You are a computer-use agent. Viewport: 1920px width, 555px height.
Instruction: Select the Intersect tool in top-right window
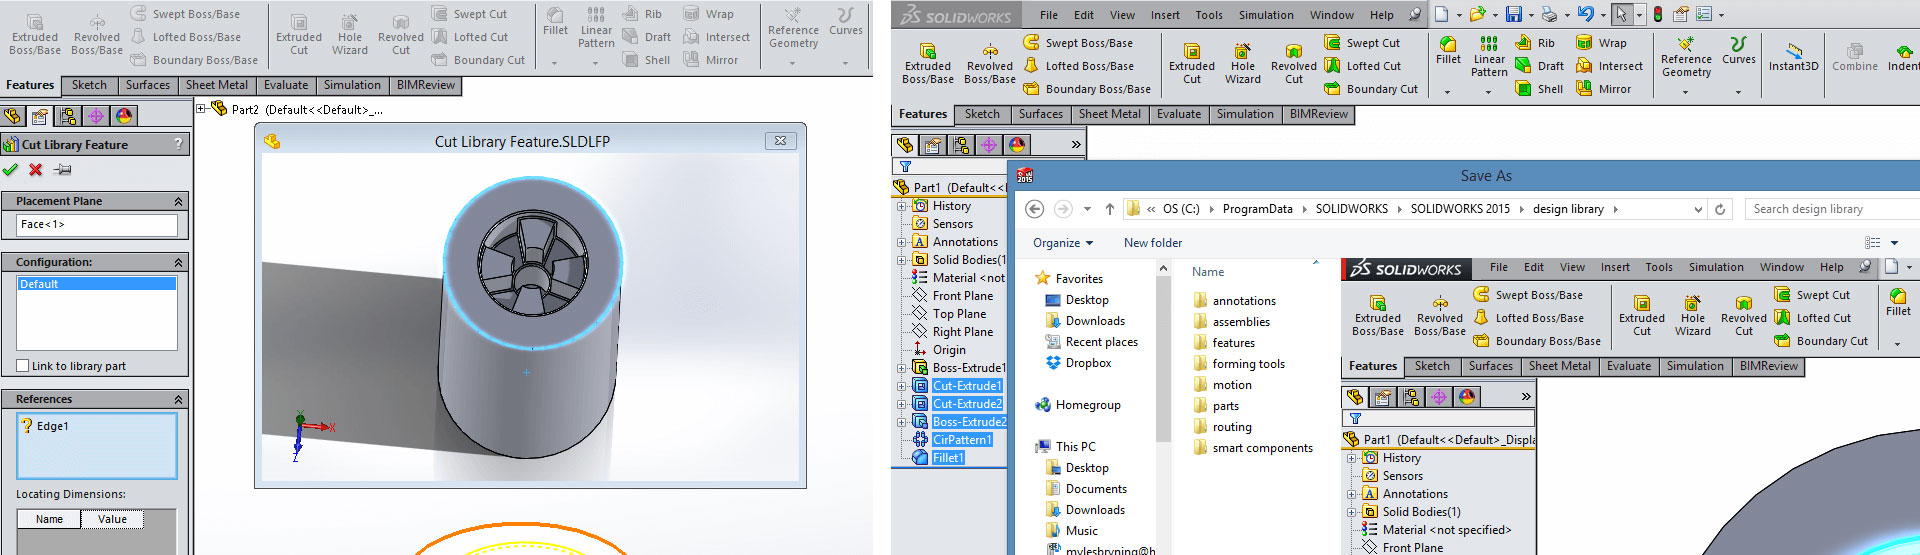(1609, 66)
